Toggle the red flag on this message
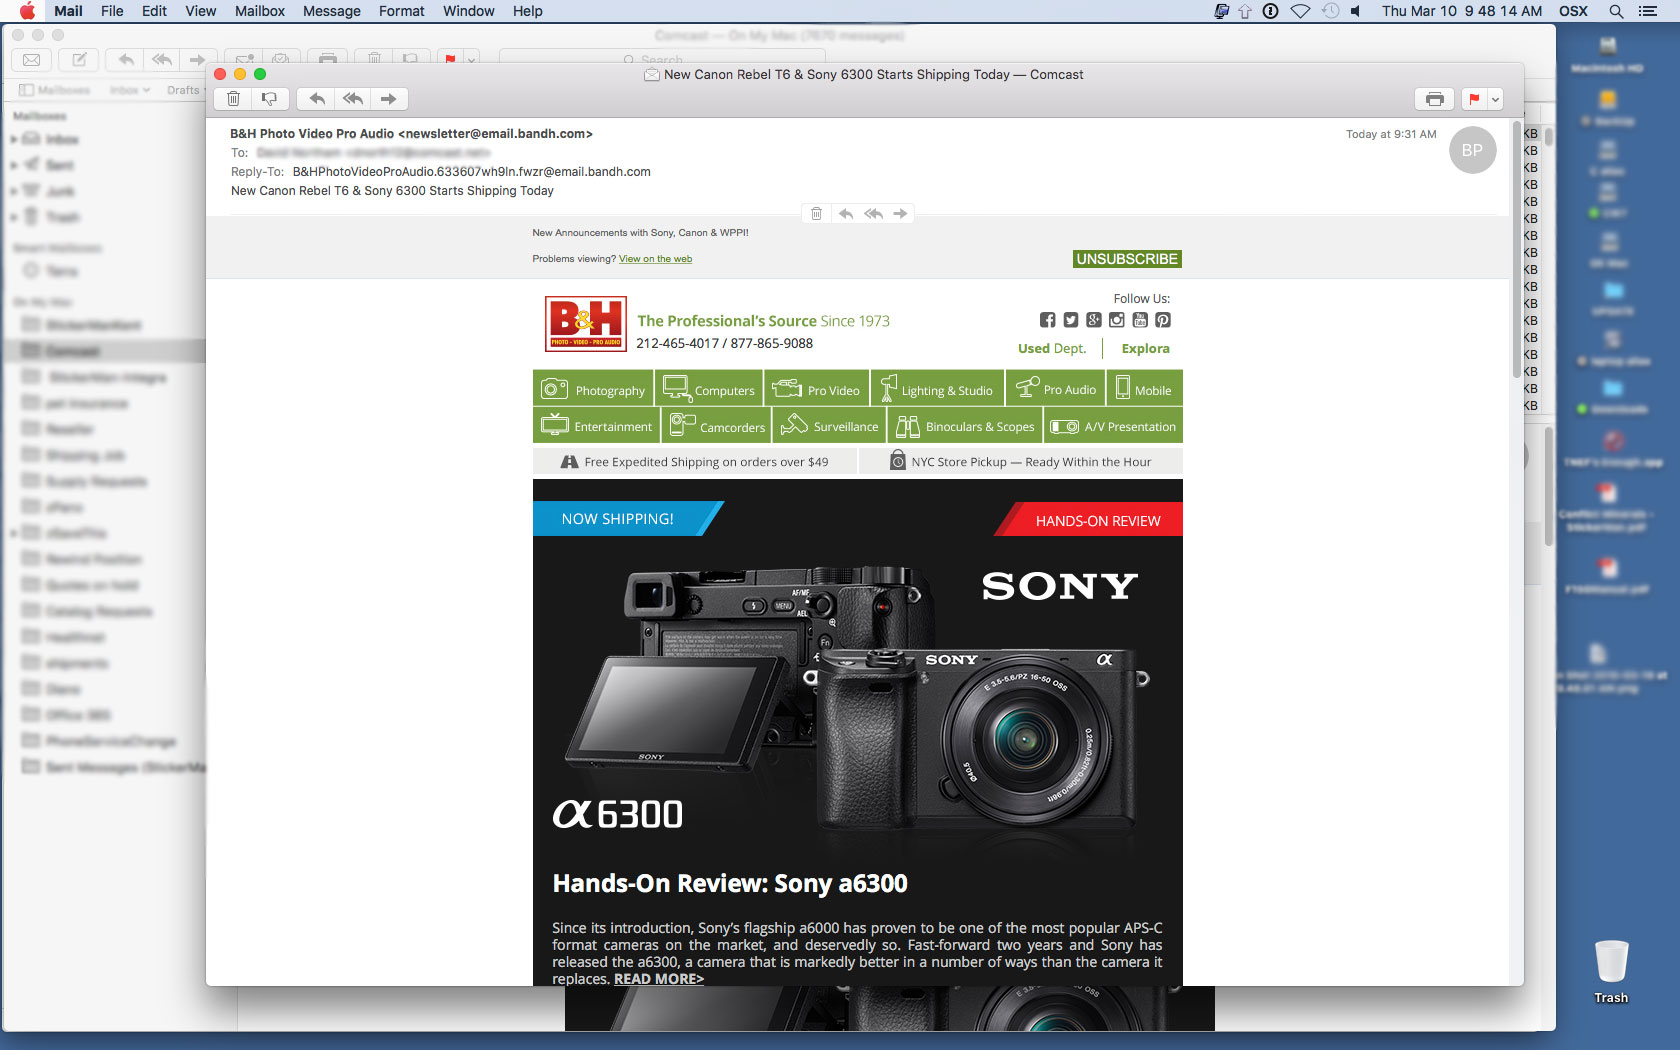 (1474, 99)
